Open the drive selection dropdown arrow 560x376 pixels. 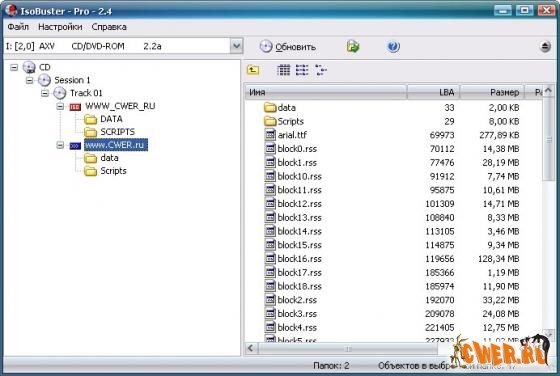coord(236,46)
